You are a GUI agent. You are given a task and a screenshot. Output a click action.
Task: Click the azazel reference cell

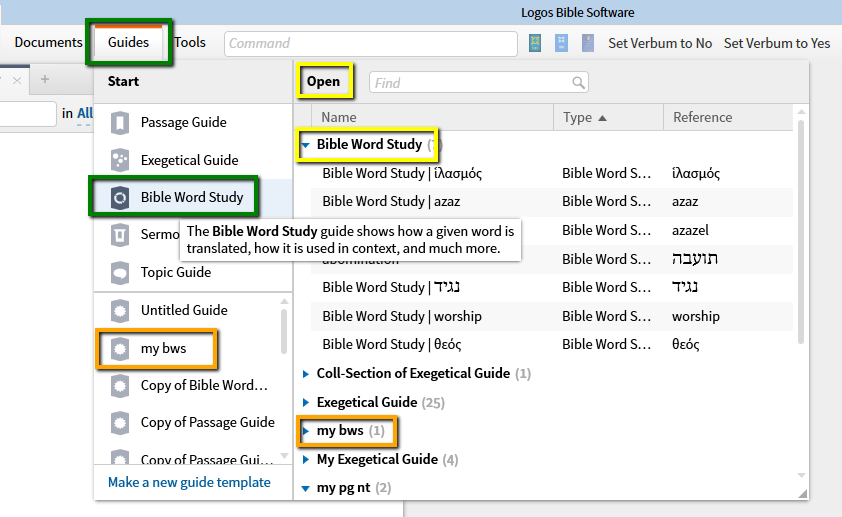pyautogui.click(x=690, y=230)
